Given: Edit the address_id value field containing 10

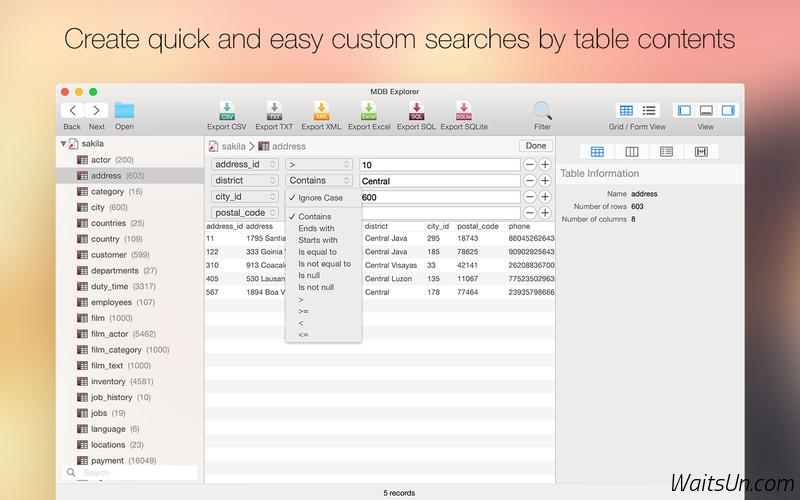Looking at the screenshot, I should coord(440,164).
